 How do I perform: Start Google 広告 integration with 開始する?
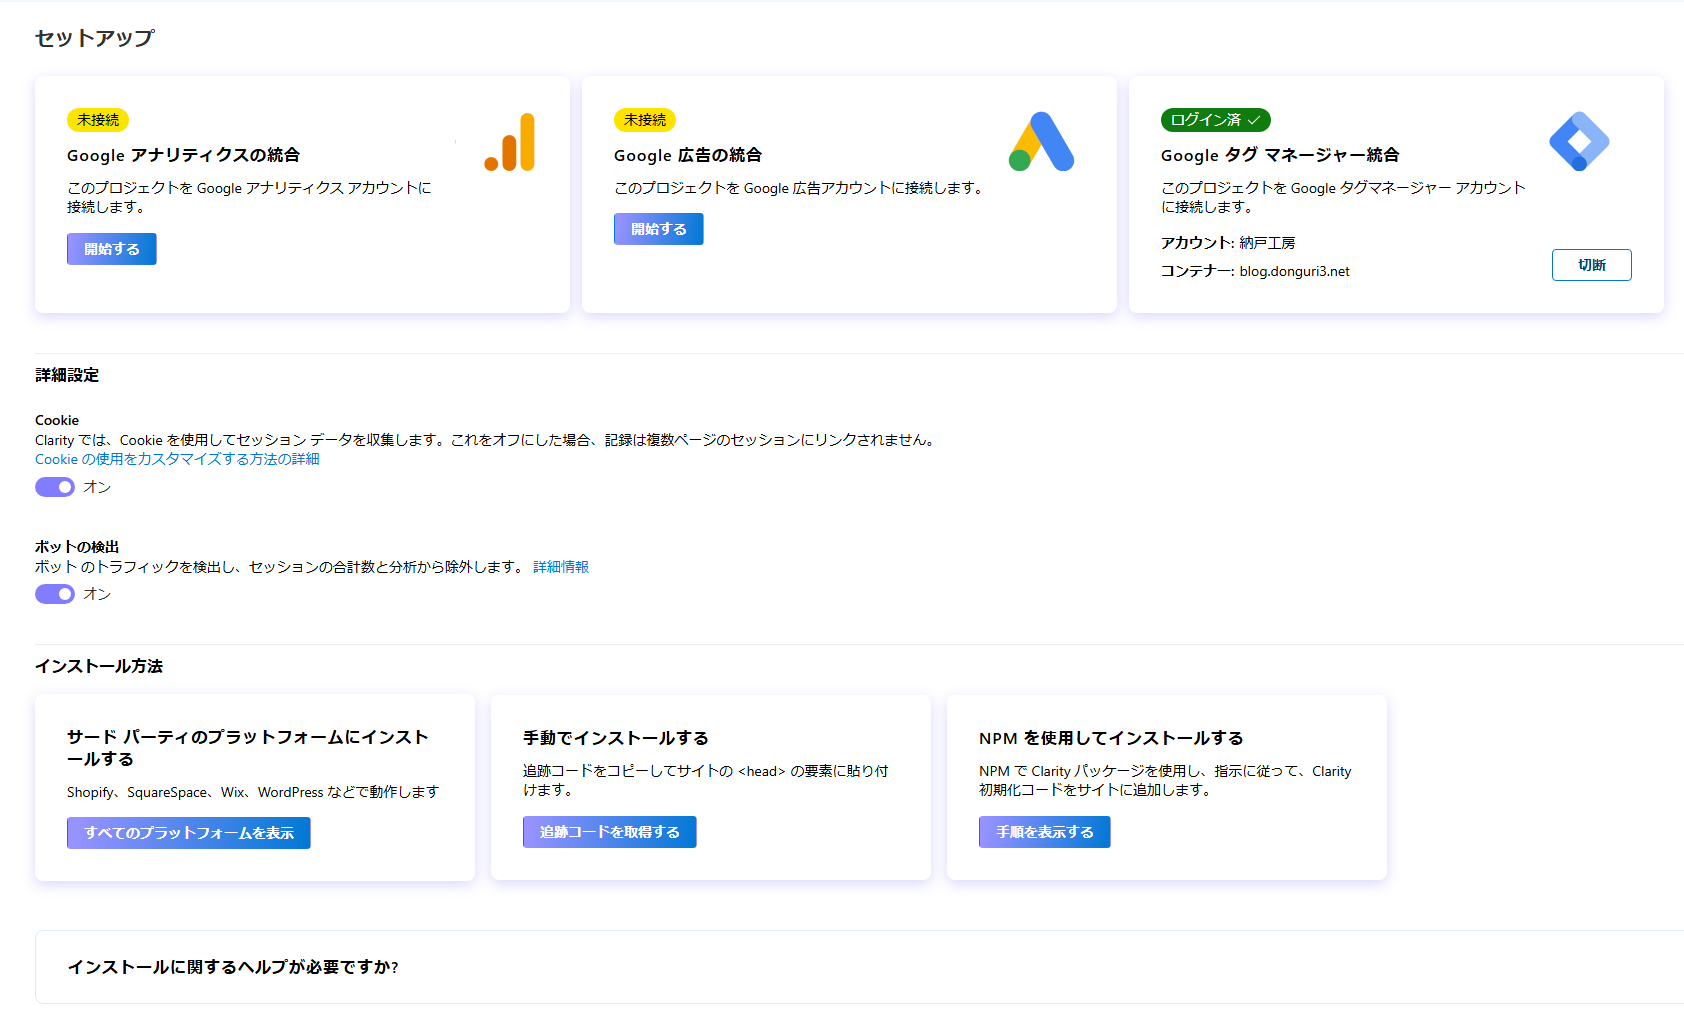(659, 229)
